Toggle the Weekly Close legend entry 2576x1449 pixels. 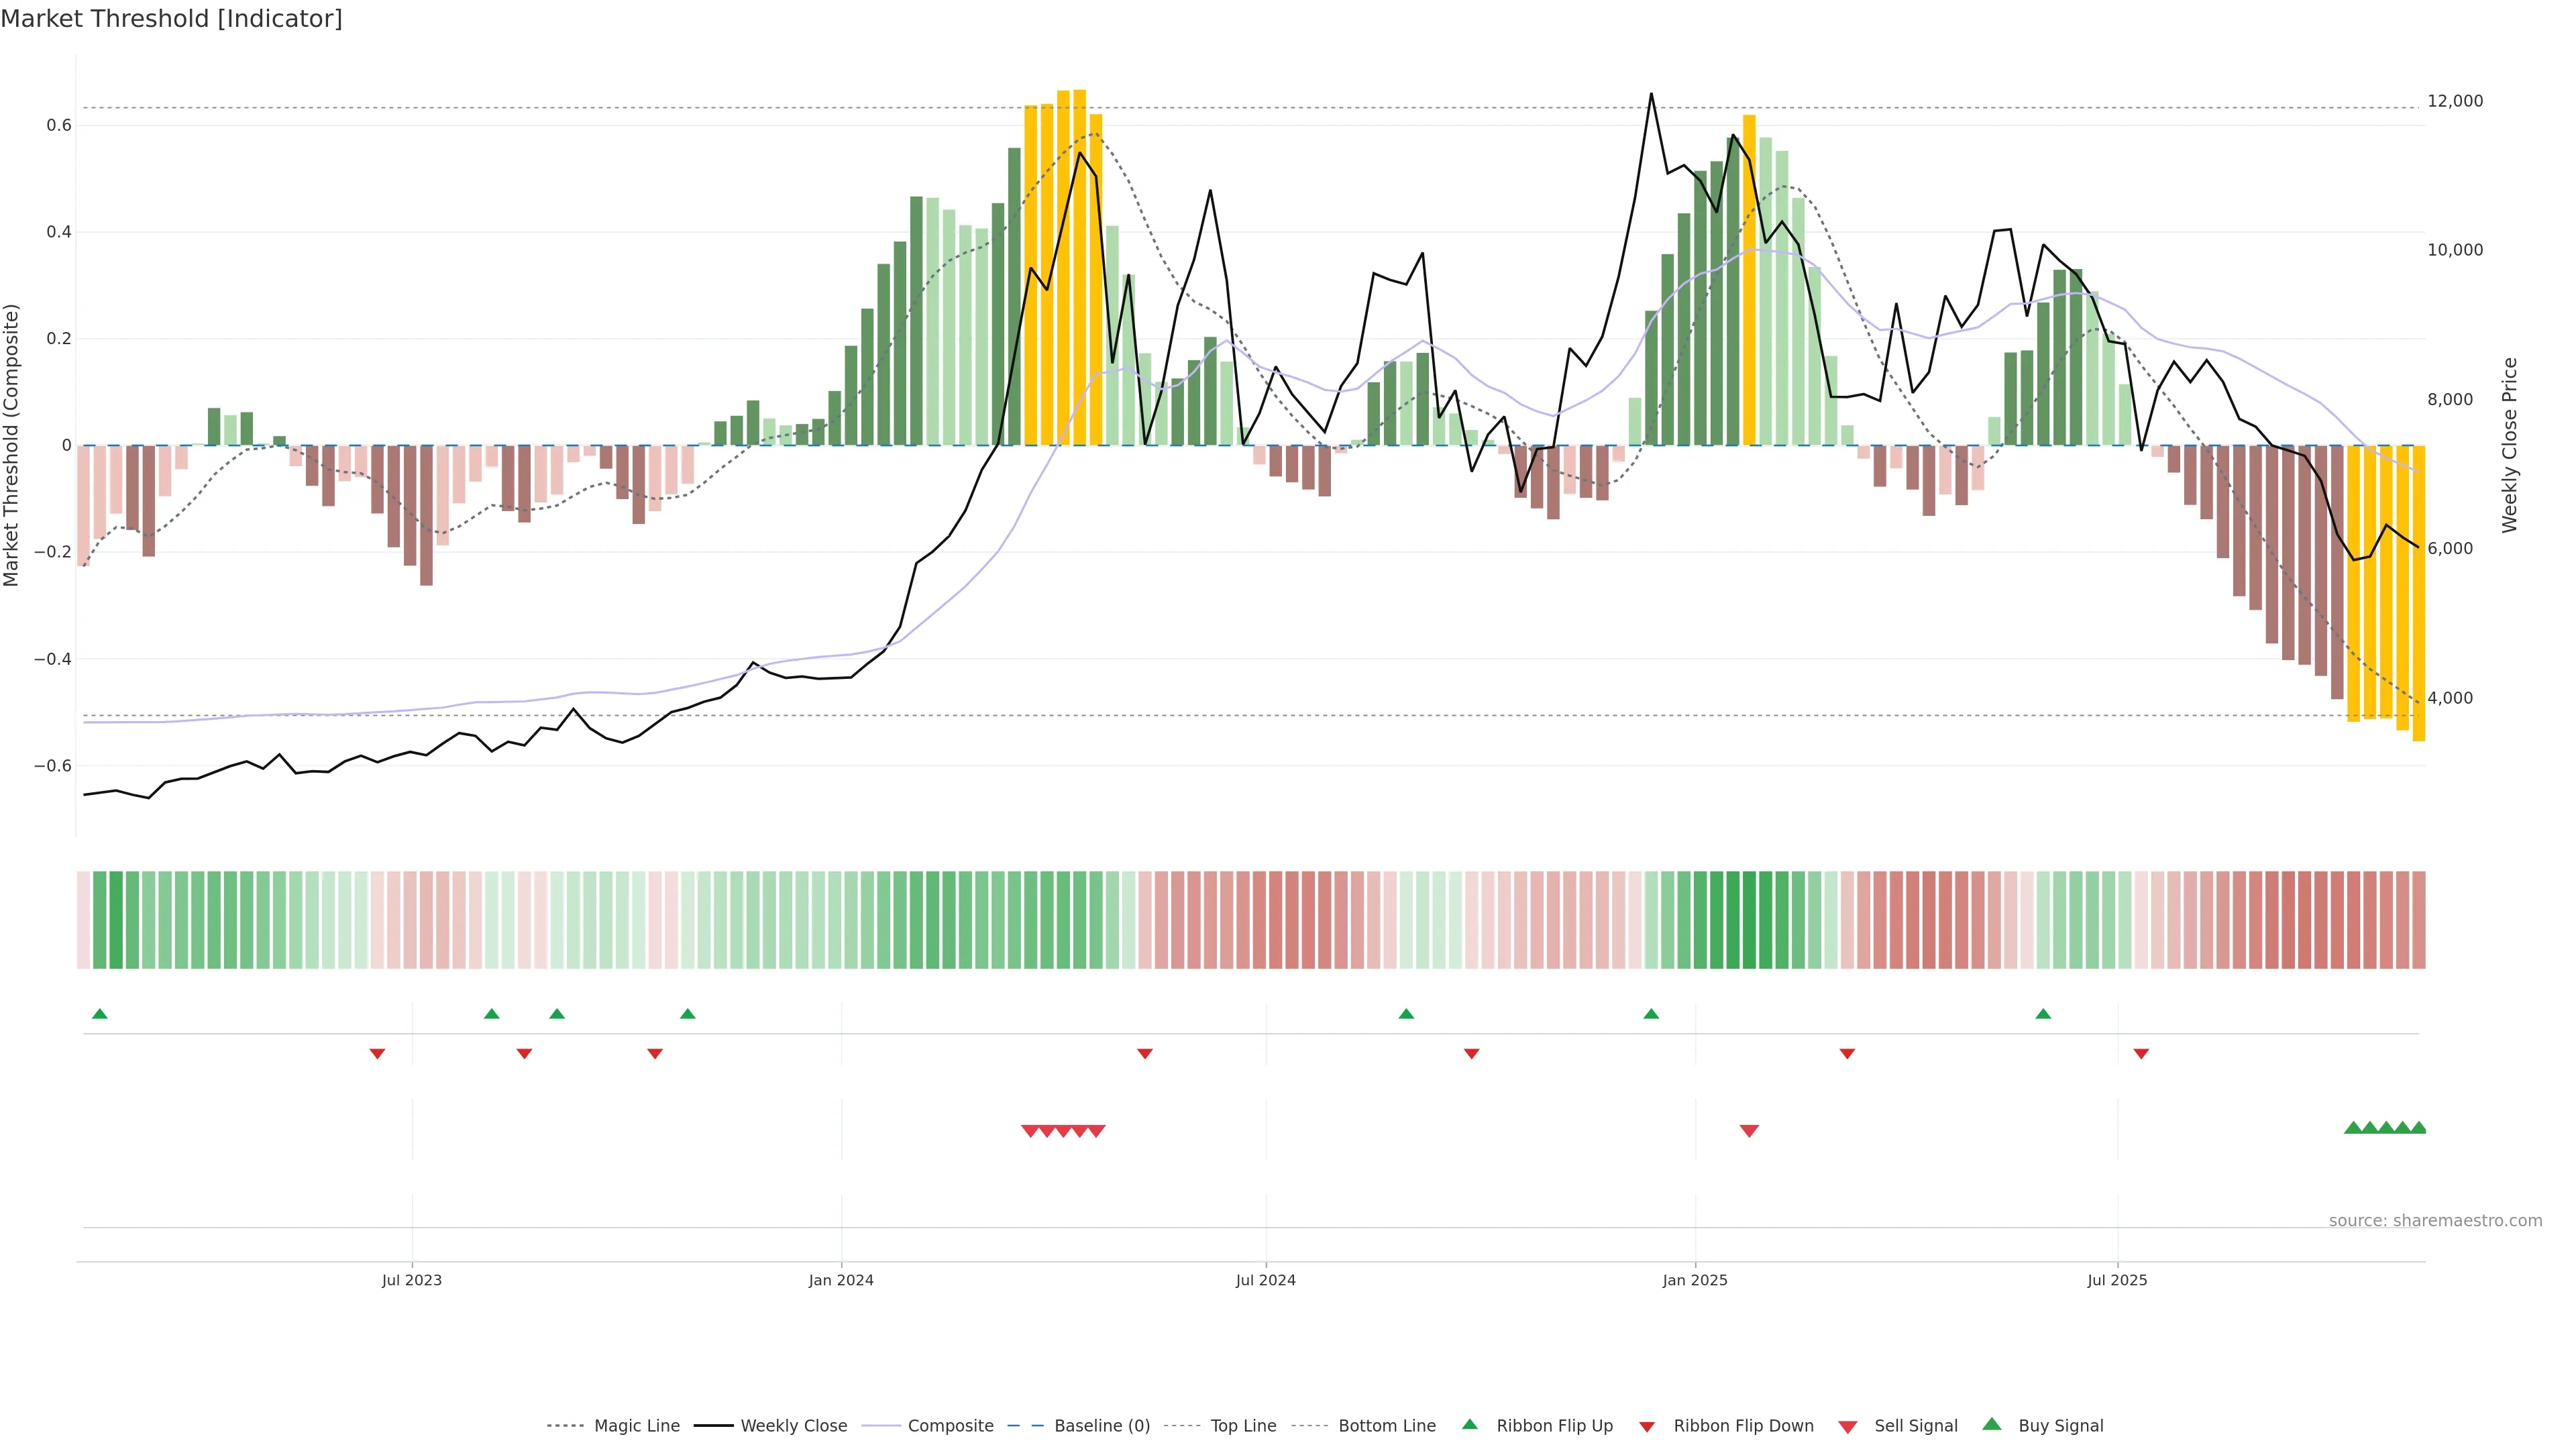793,1426
